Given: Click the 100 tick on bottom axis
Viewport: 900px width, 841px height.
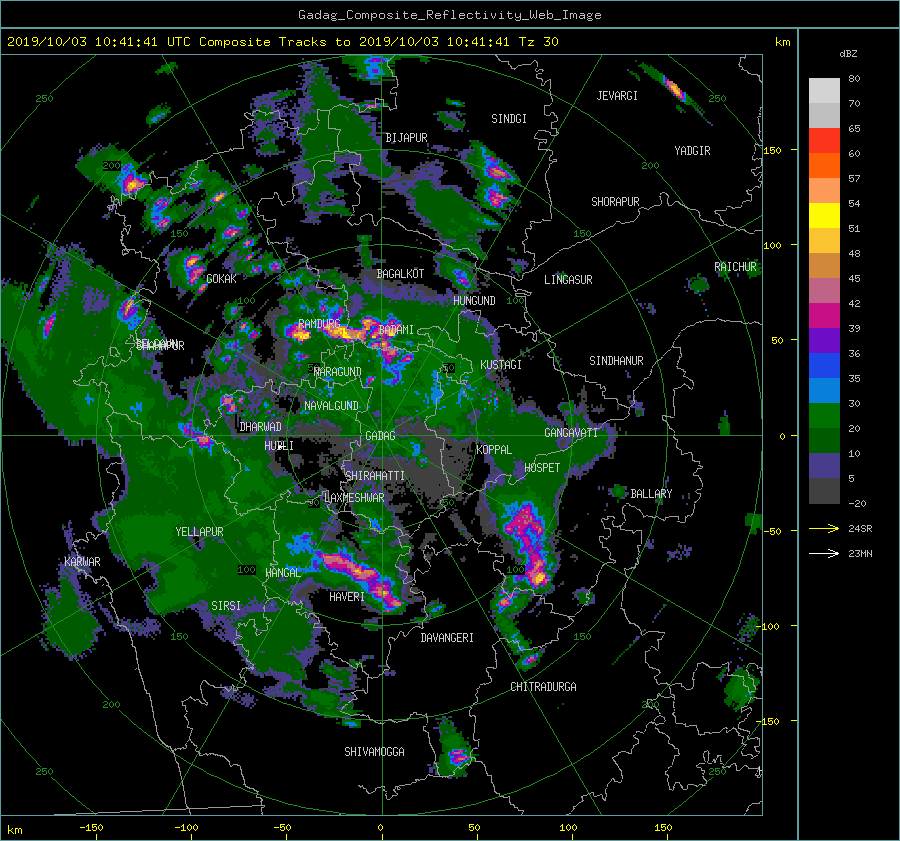Looking at the screenshot, I should [x=568, y=827].
